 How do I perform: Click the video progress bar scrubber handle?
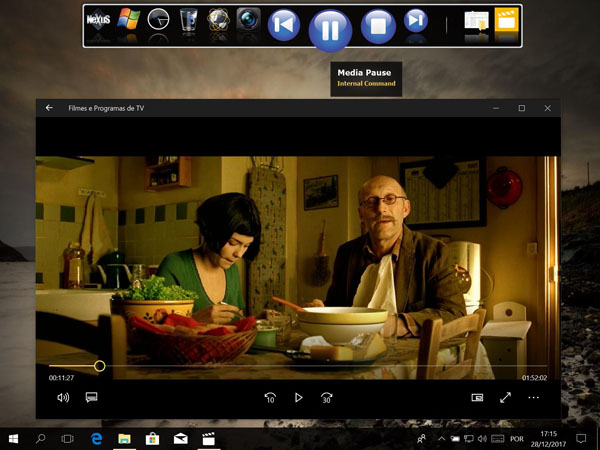100,366
